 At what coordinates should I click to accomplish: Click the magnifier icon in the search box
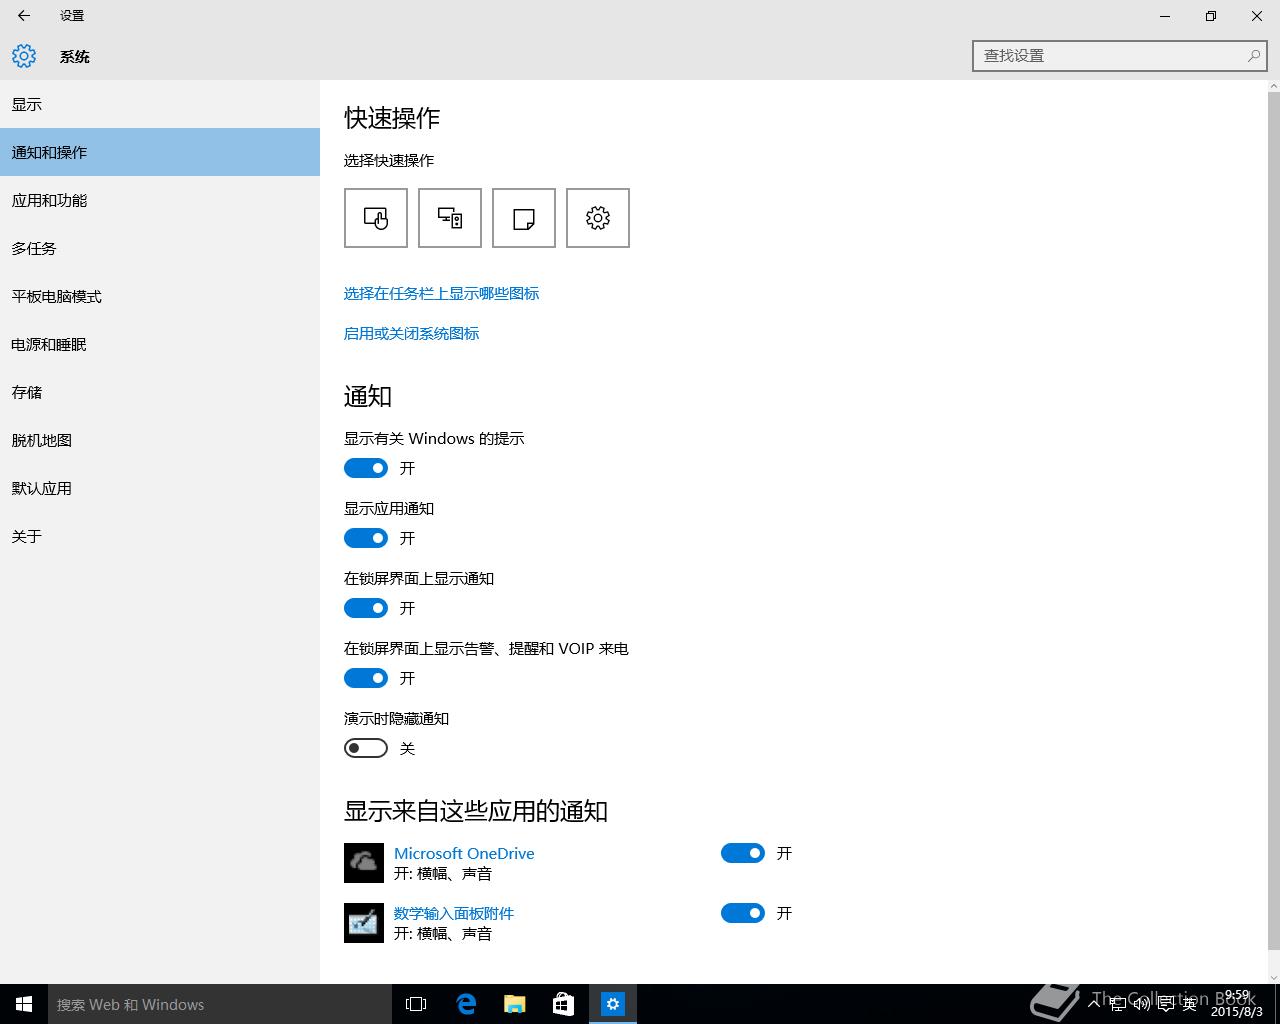[1253, 56]
